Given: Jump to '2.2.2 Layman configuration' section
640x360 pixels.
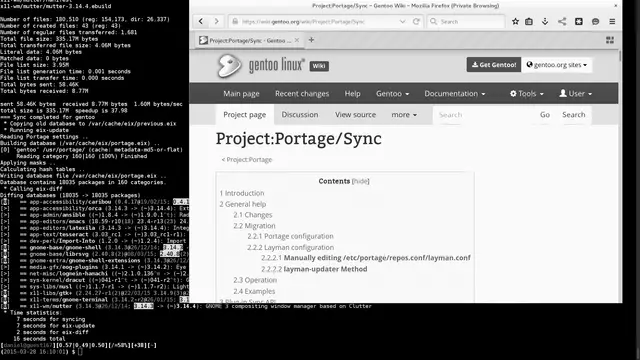Looking at the screenshot, I should [x=290, y=247].
